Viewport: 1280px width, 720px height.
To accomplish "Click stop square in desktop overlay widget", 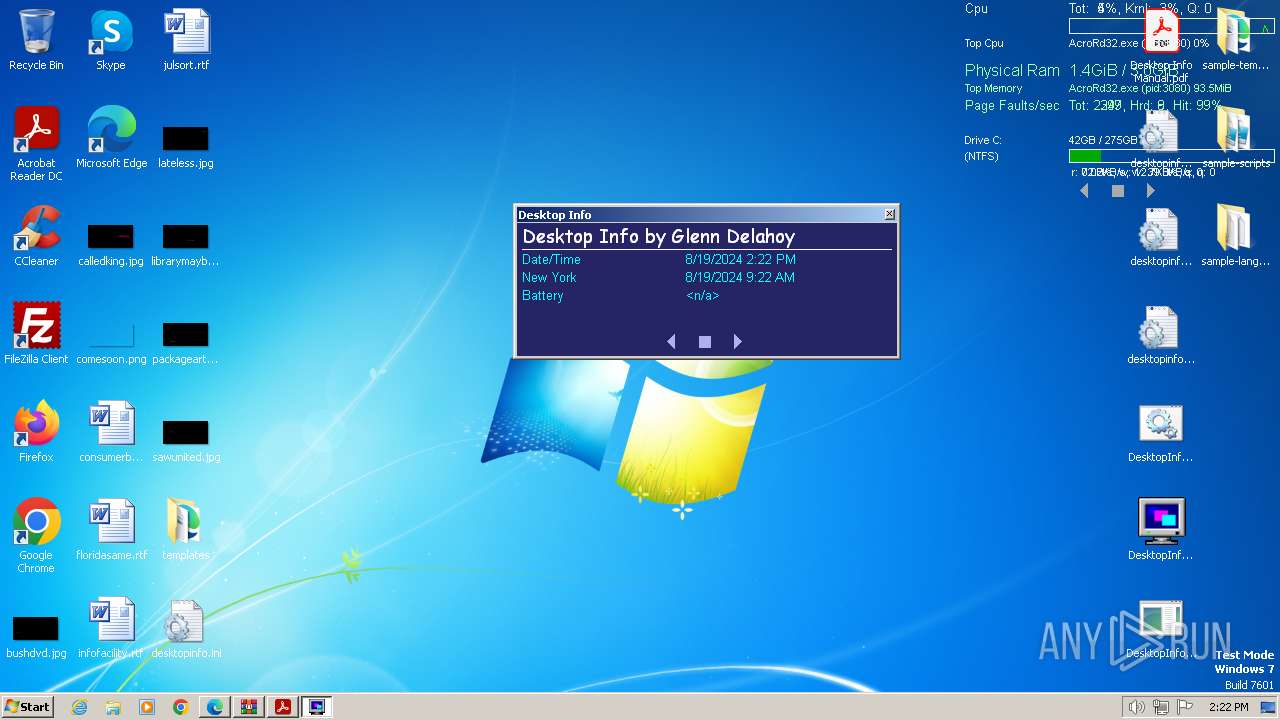I will click(x=1118, y=191).
